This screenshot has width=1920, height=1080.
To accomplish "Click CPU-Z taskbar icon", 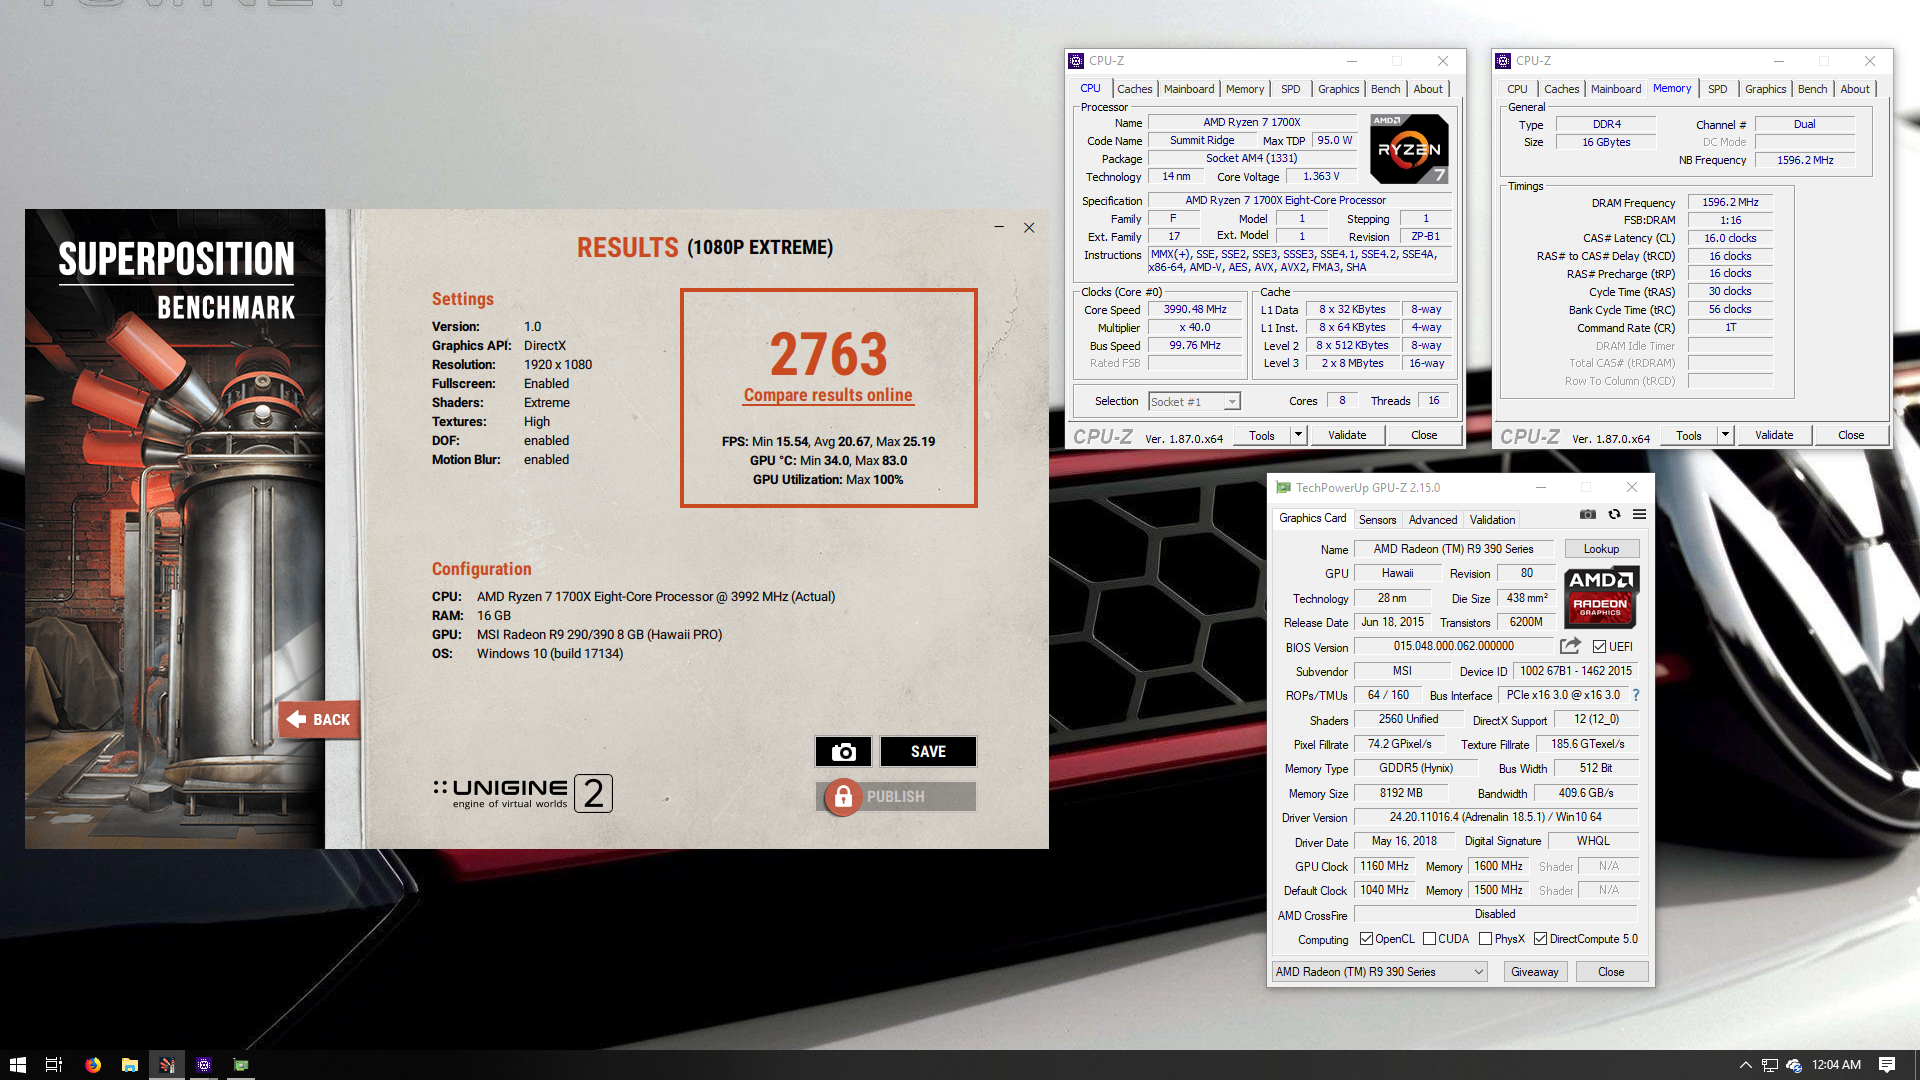I will [204, 1065].
